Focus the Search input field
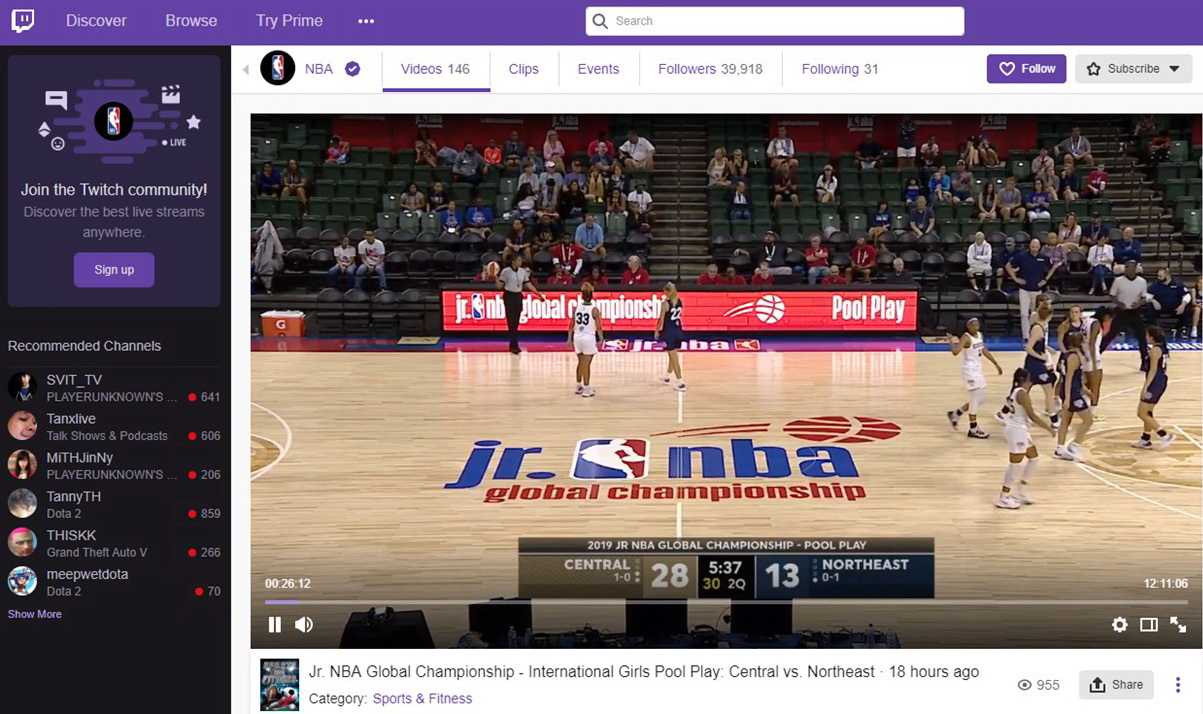 tap(775, 21)
